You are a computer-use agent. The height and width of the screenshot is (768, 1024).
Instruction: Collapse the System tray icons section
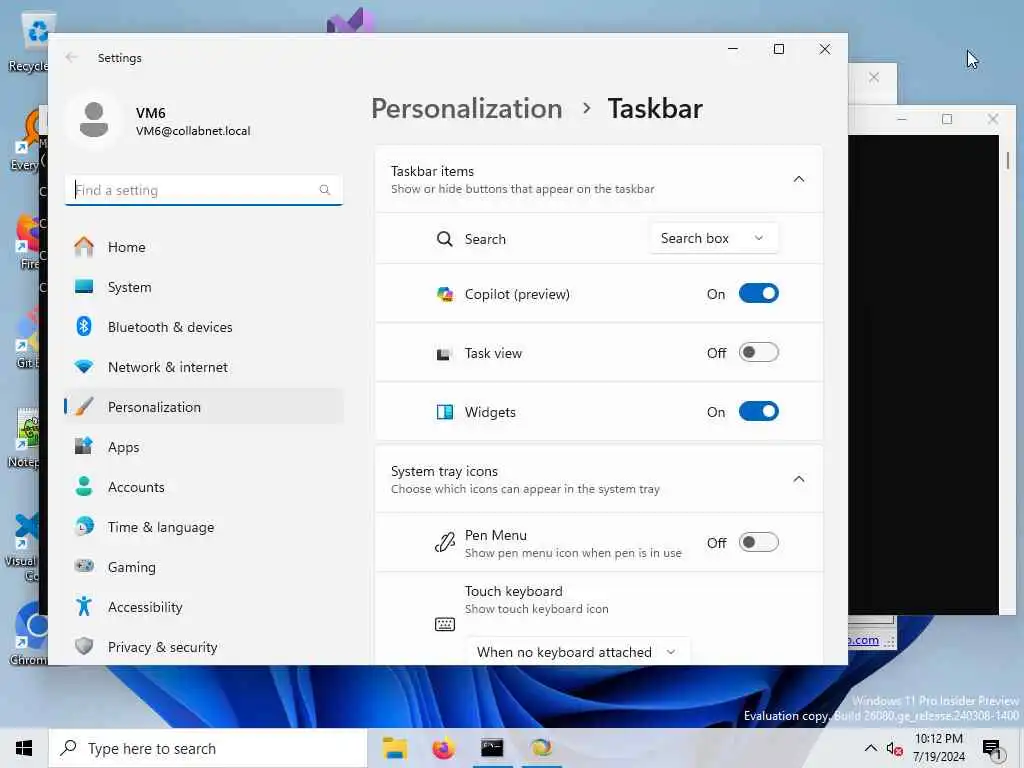[x=798, y=479]
